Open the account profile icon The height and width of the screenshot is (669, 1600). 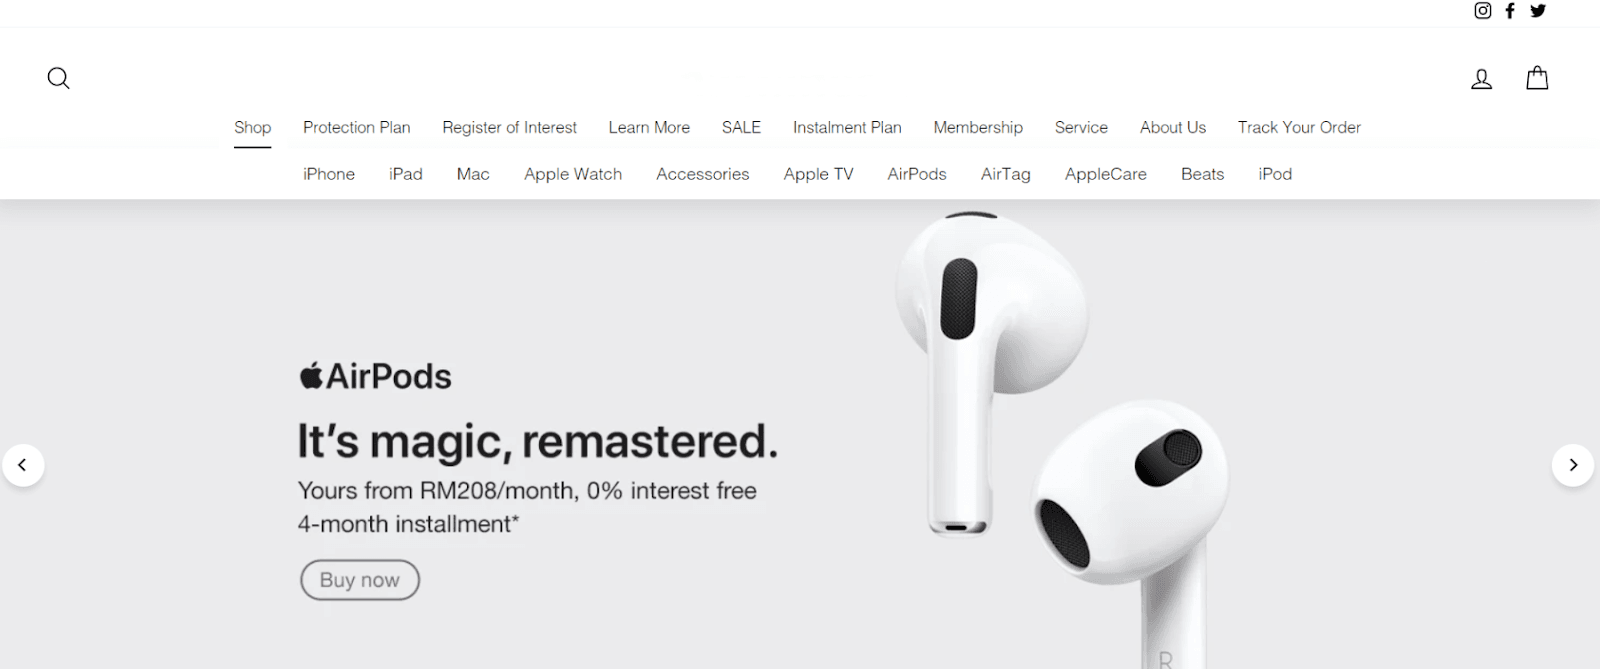coord(1481,78)
